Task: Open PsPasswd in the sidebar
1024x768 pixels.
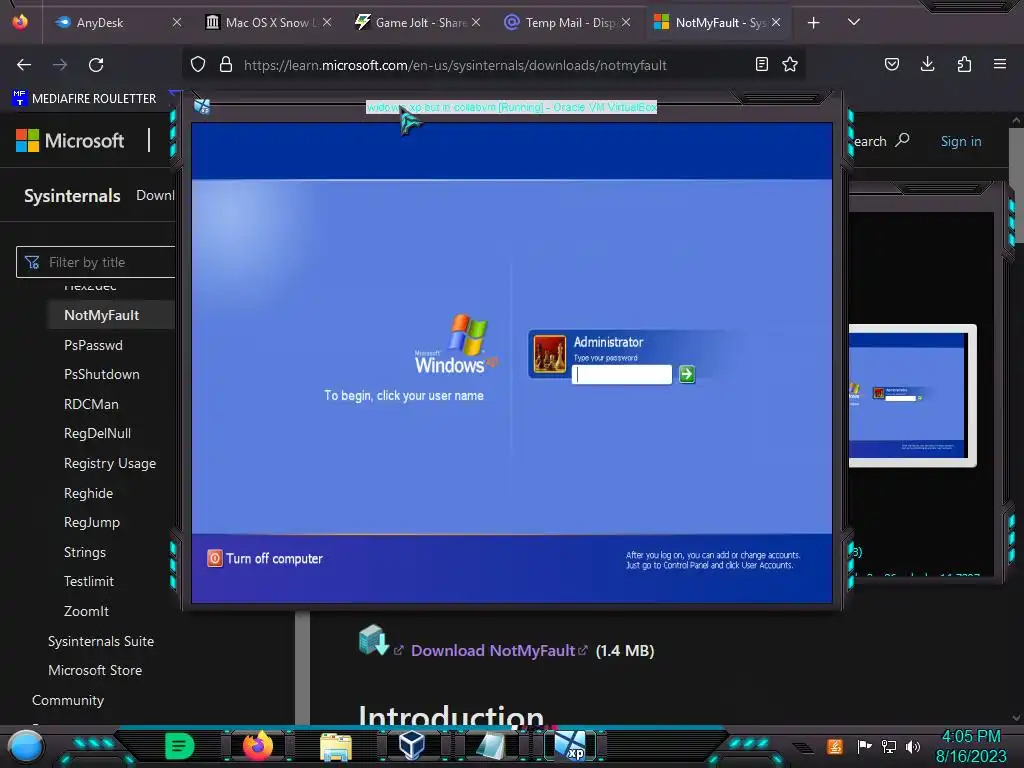Action: [93, 345]
